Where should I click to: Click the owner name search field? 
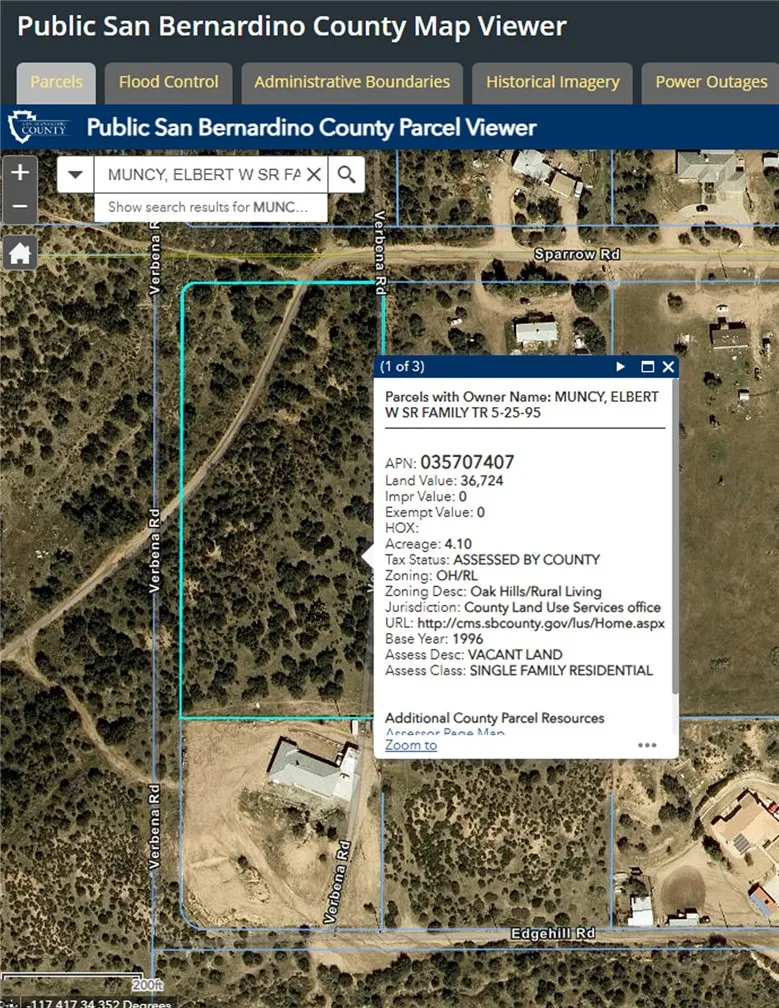[x=204, y=174]
